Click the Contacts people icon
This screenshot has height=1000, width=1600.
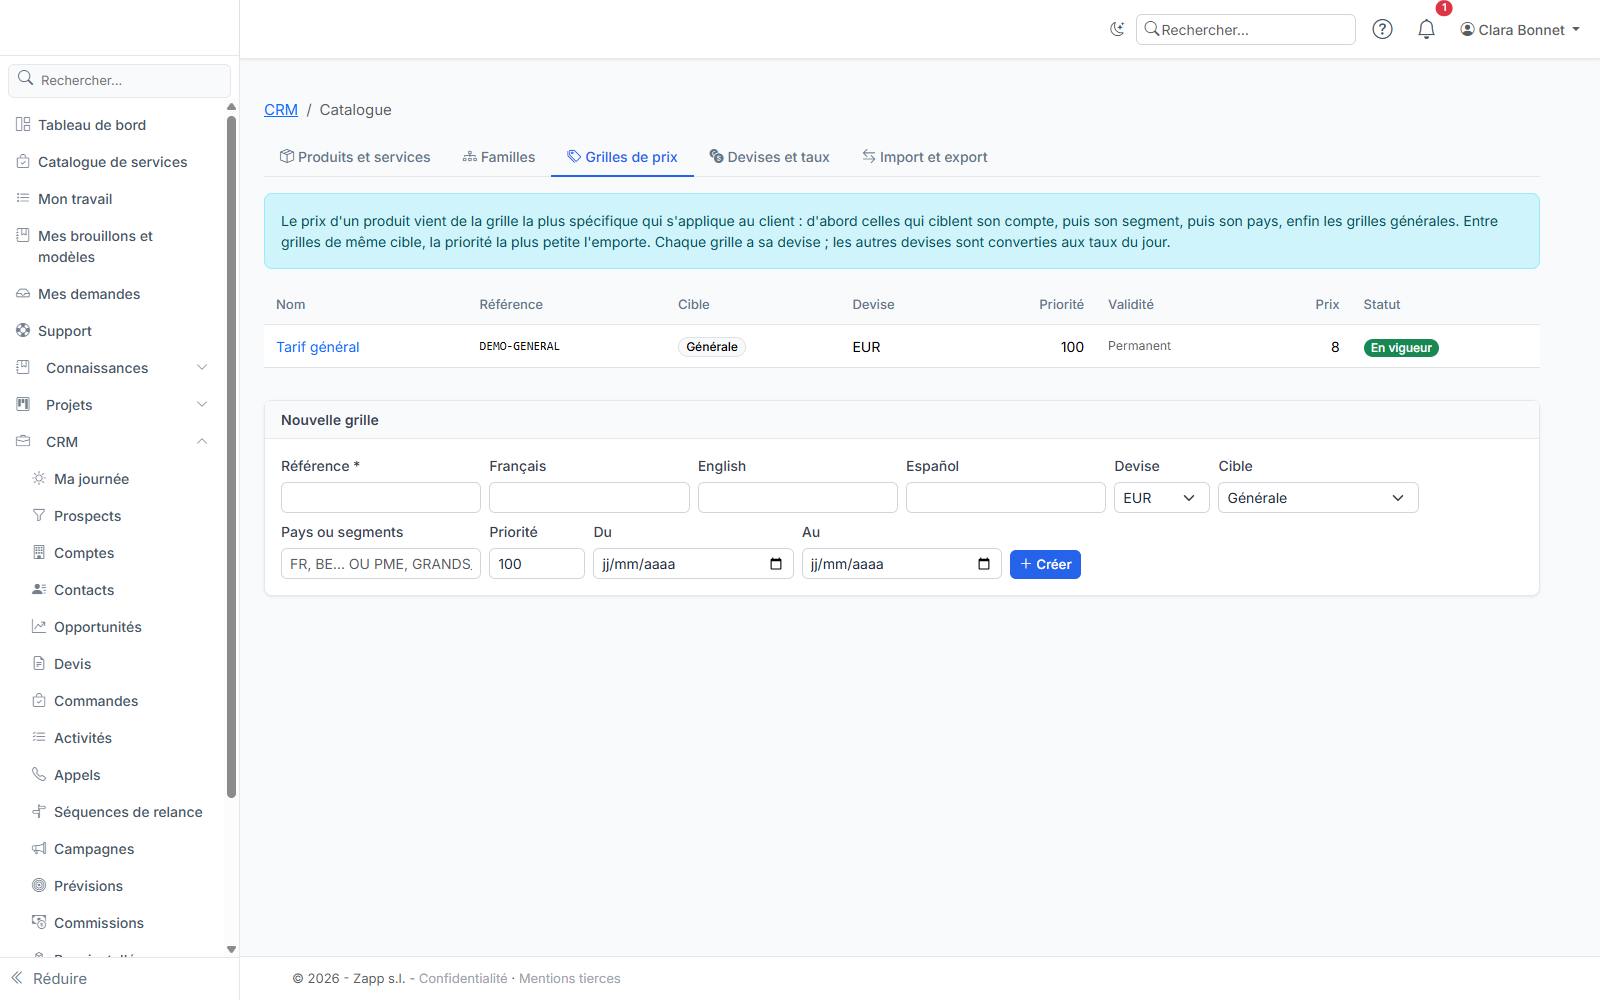tap(39, 590)
